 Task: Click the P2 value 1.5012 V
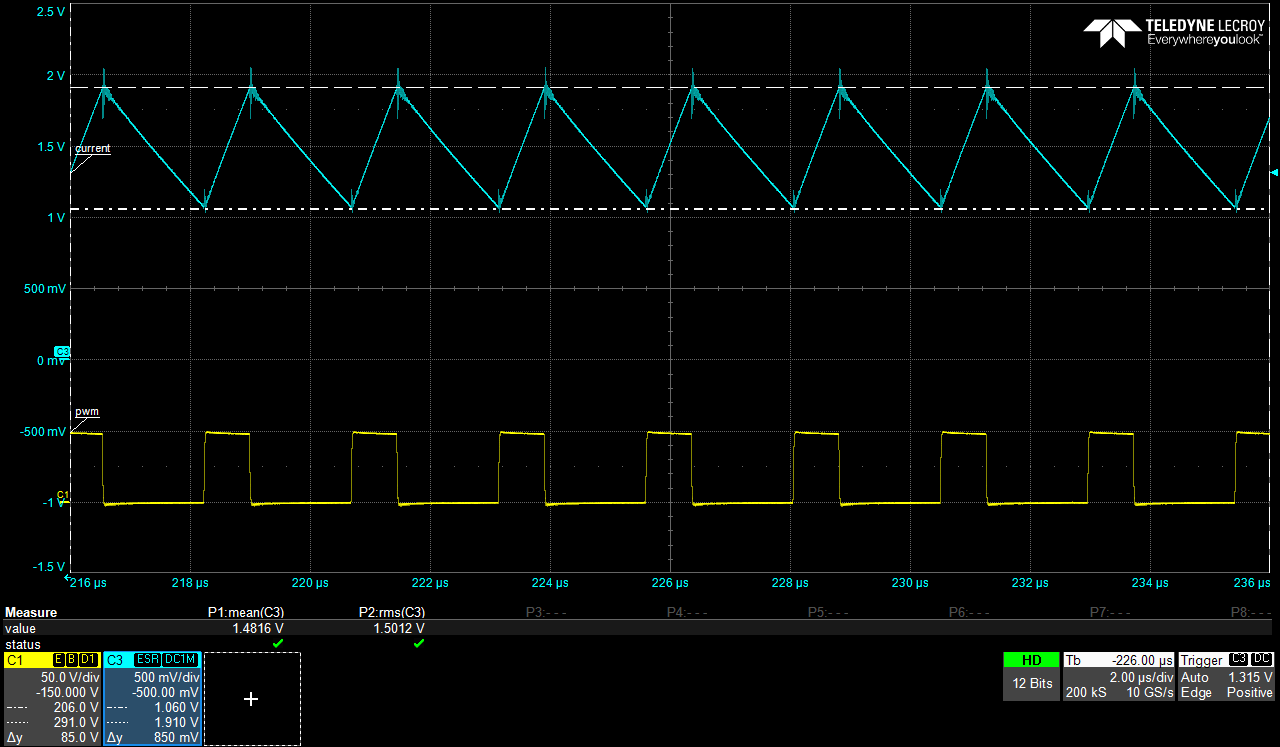pos(400,628)
